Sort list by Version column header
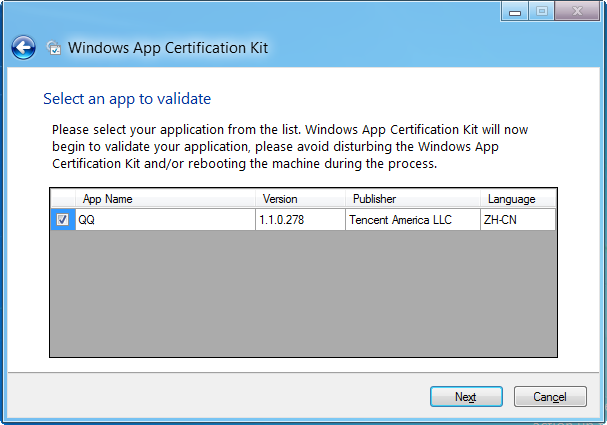 coord(300,199)
